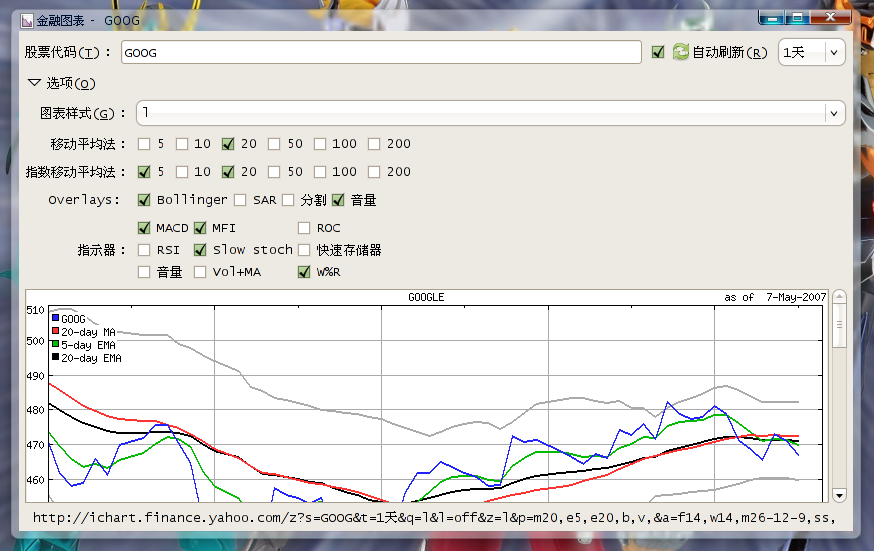Viewport: 874px width, 551px height.
Task: Enable the Vol+MA indicator checkbox
Action: coord(200,272)
